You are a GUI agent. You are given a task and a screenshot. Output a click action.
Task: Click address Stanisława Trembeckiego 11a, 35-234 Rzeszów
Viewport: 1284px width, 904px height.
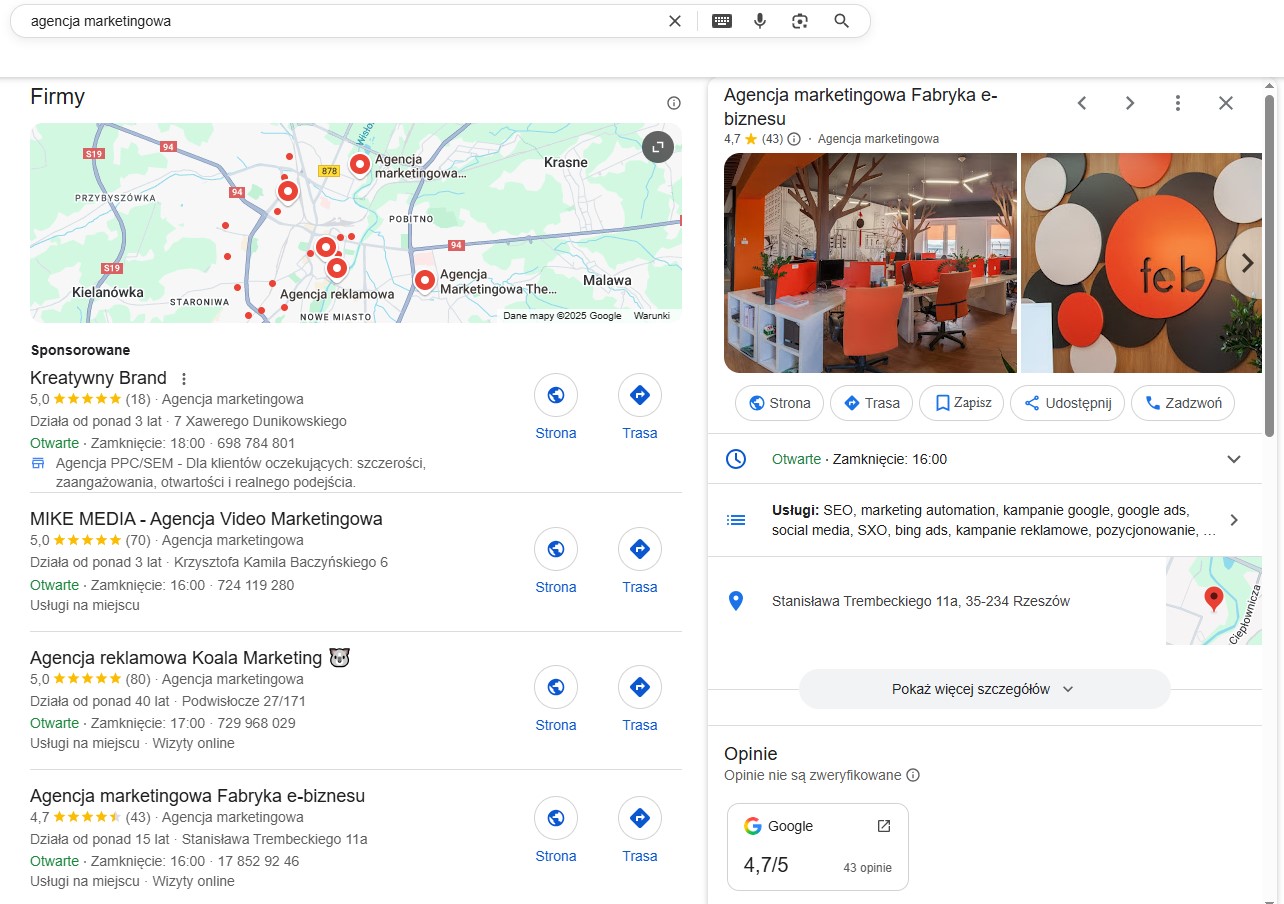click(x=921, y=601)
